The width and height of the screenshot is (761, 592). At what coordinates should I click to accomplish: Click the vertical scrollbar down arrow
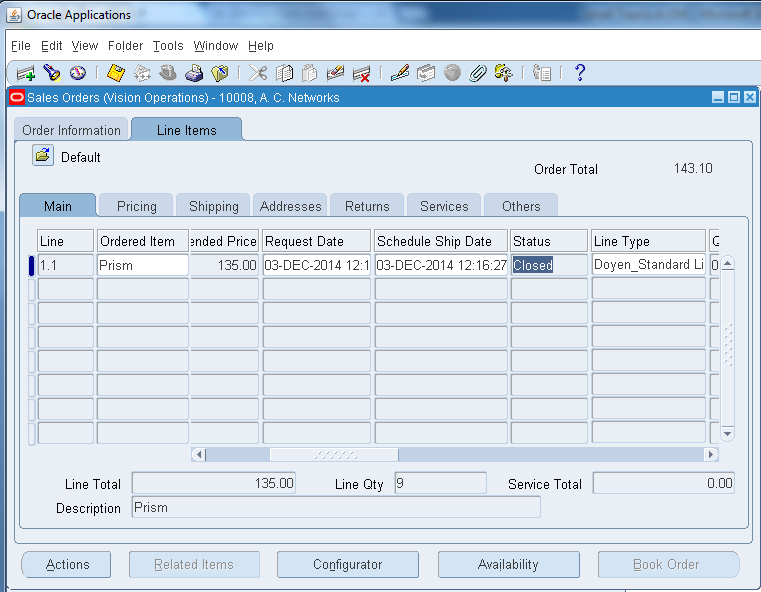pos(727,433)
